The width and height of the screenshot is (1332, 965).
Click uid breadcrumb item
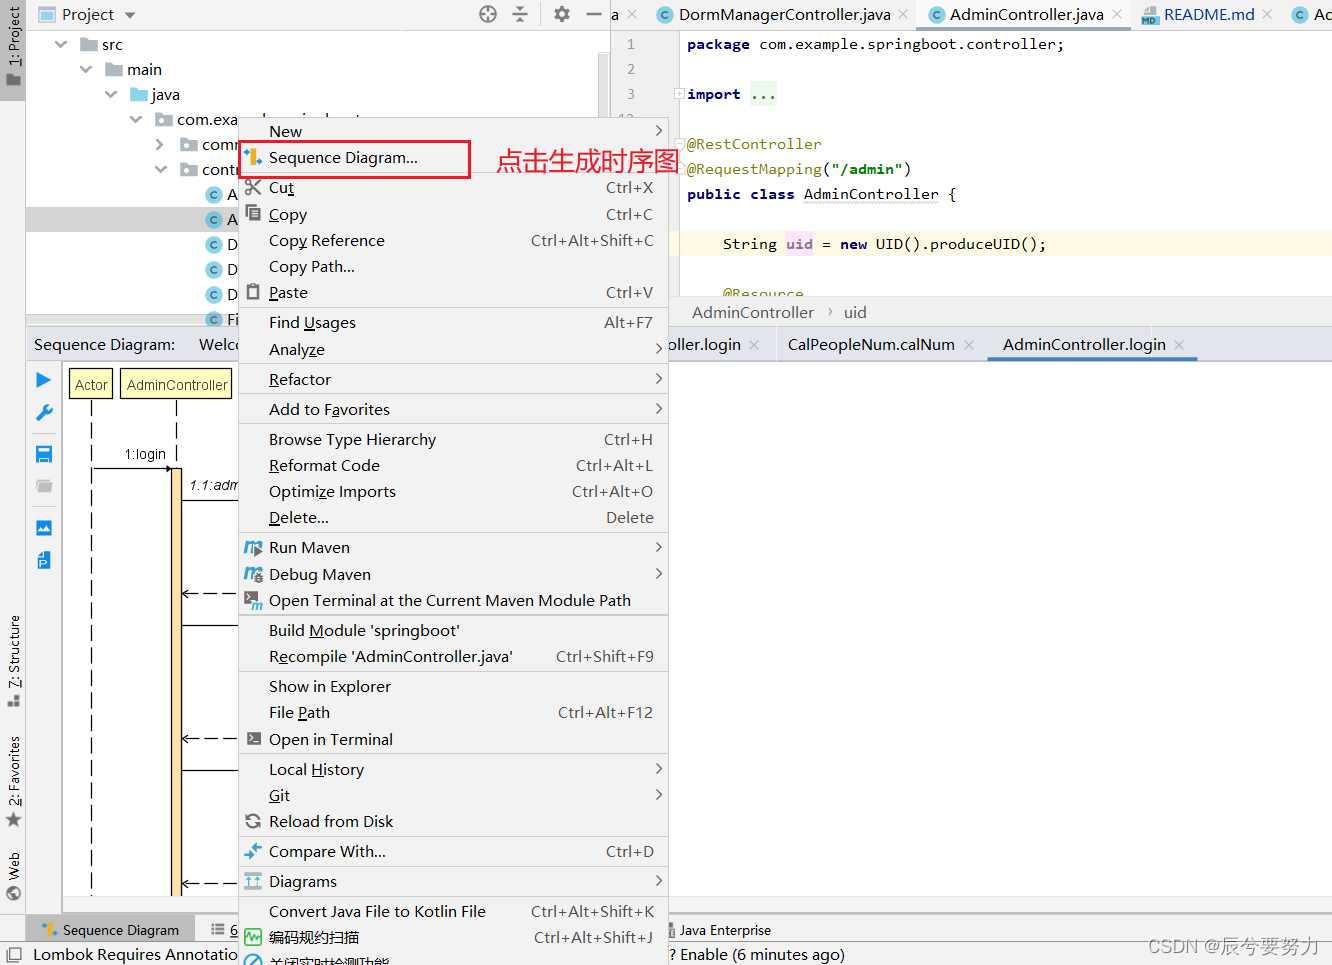pos(855,312)
